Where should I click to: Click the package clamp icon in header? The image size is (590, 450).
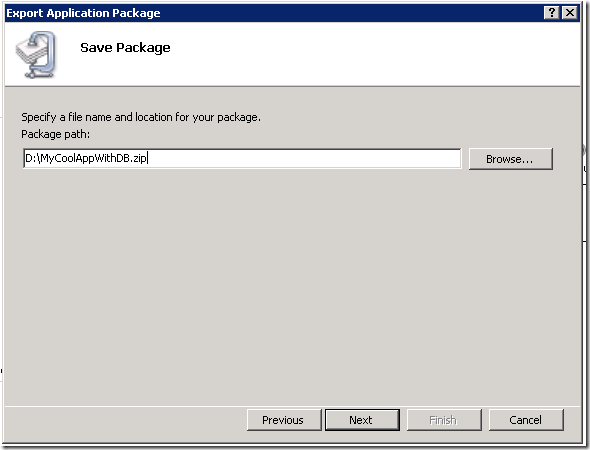36,55
